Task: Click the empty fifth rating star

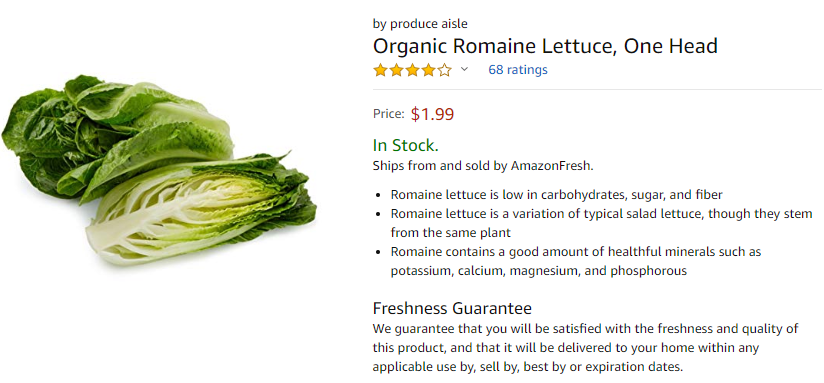Action: click(x=445, y=70)
